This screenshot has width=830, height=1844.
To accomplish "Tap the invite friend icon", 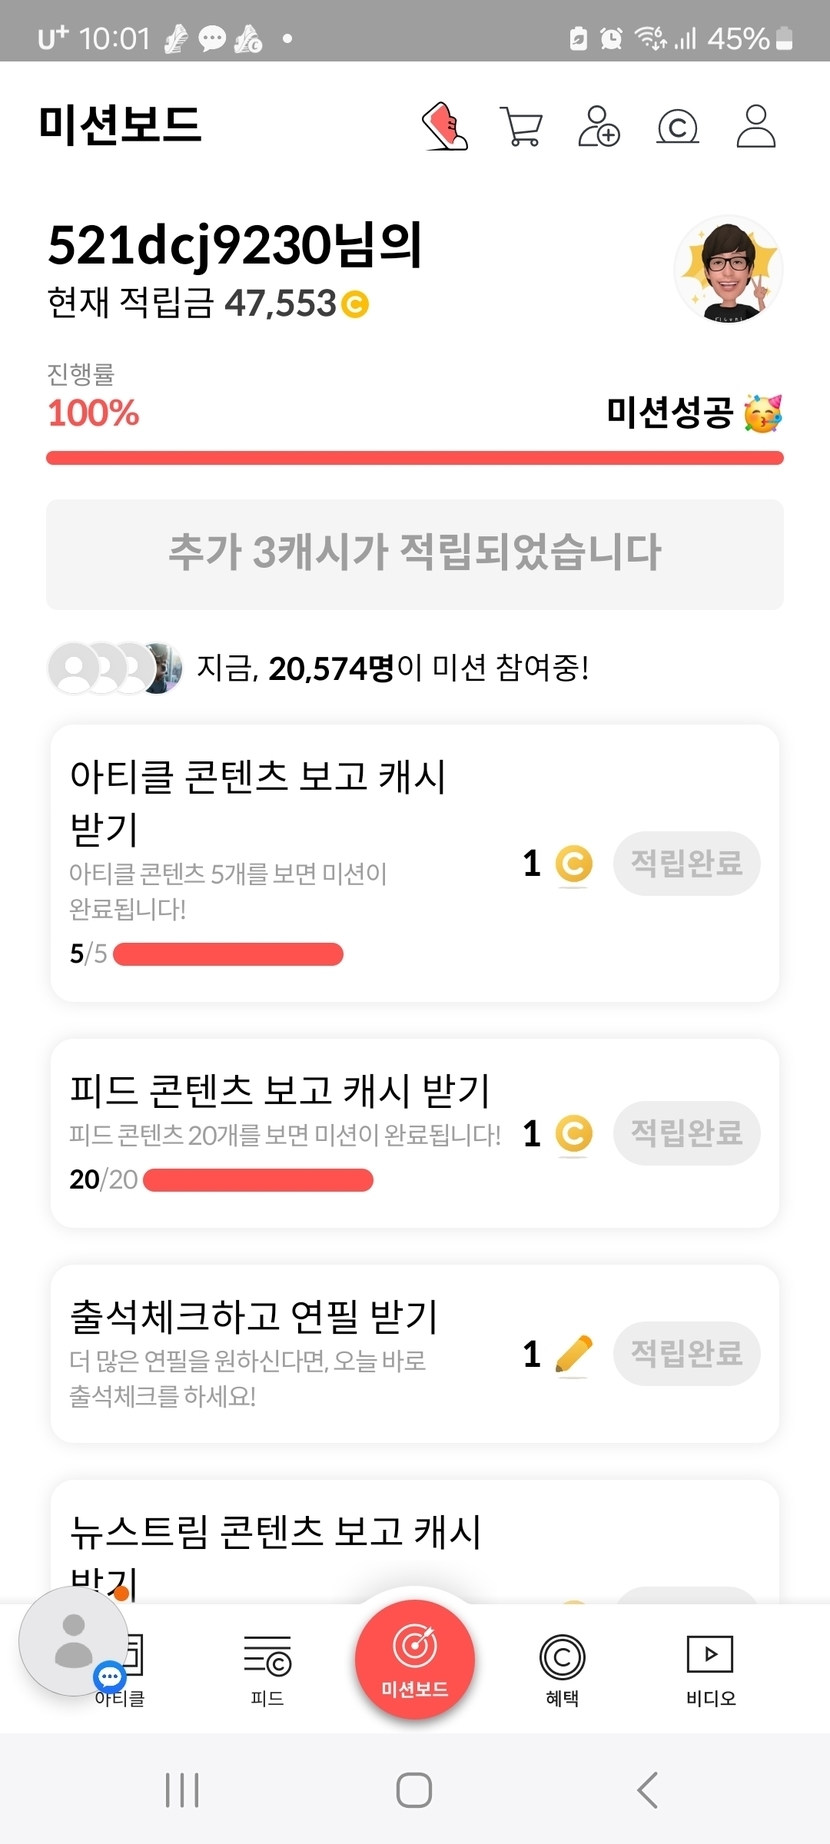I will (599, 127).
